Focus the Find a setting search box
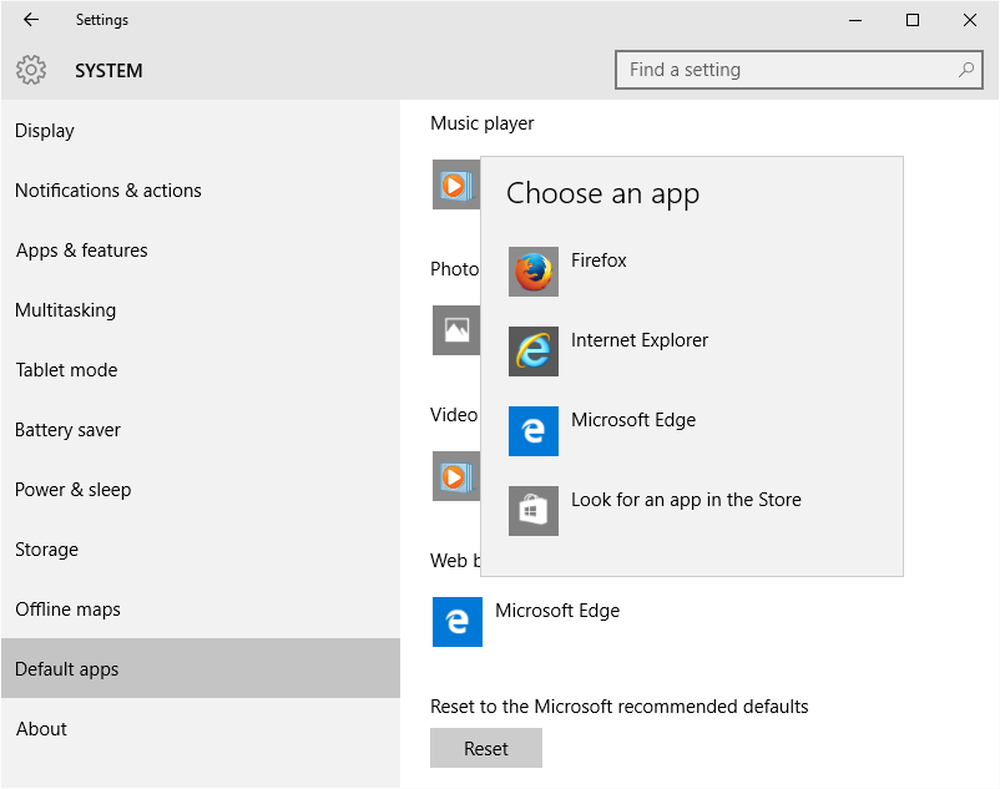Viewport: 1000px width, 789px height. click(785, 71)
